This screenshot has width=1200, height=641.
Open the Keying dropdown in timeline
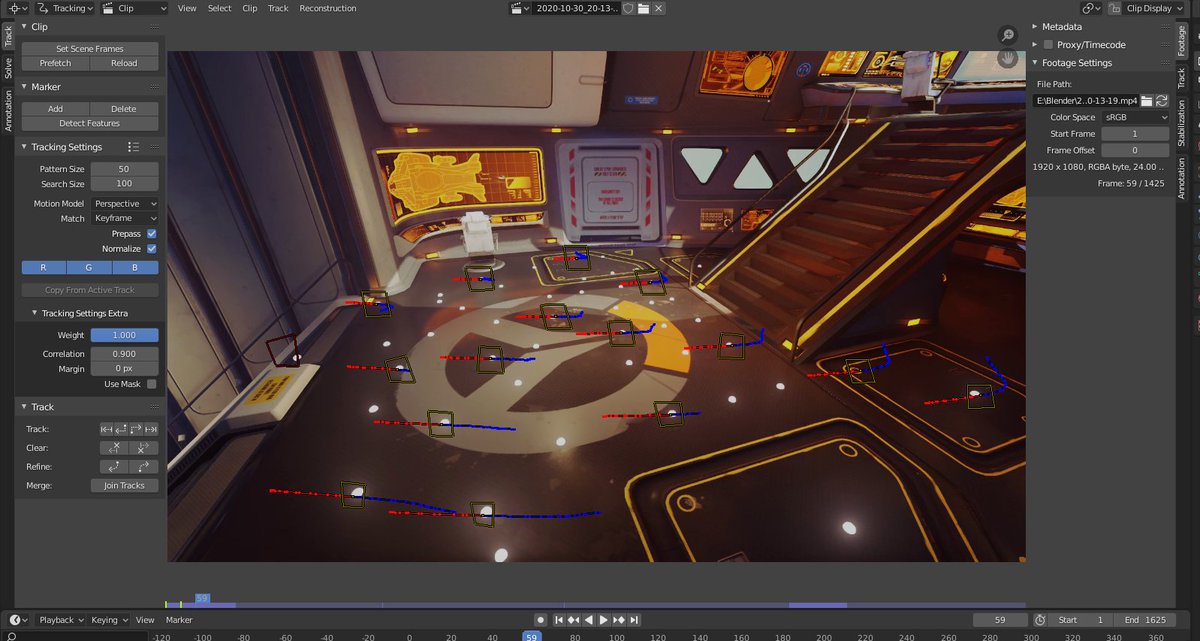click(109, 620)
